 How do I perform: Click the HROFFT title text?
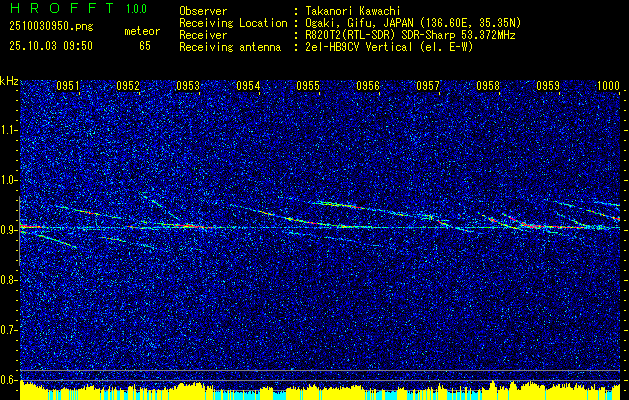(x=62, y=8)
